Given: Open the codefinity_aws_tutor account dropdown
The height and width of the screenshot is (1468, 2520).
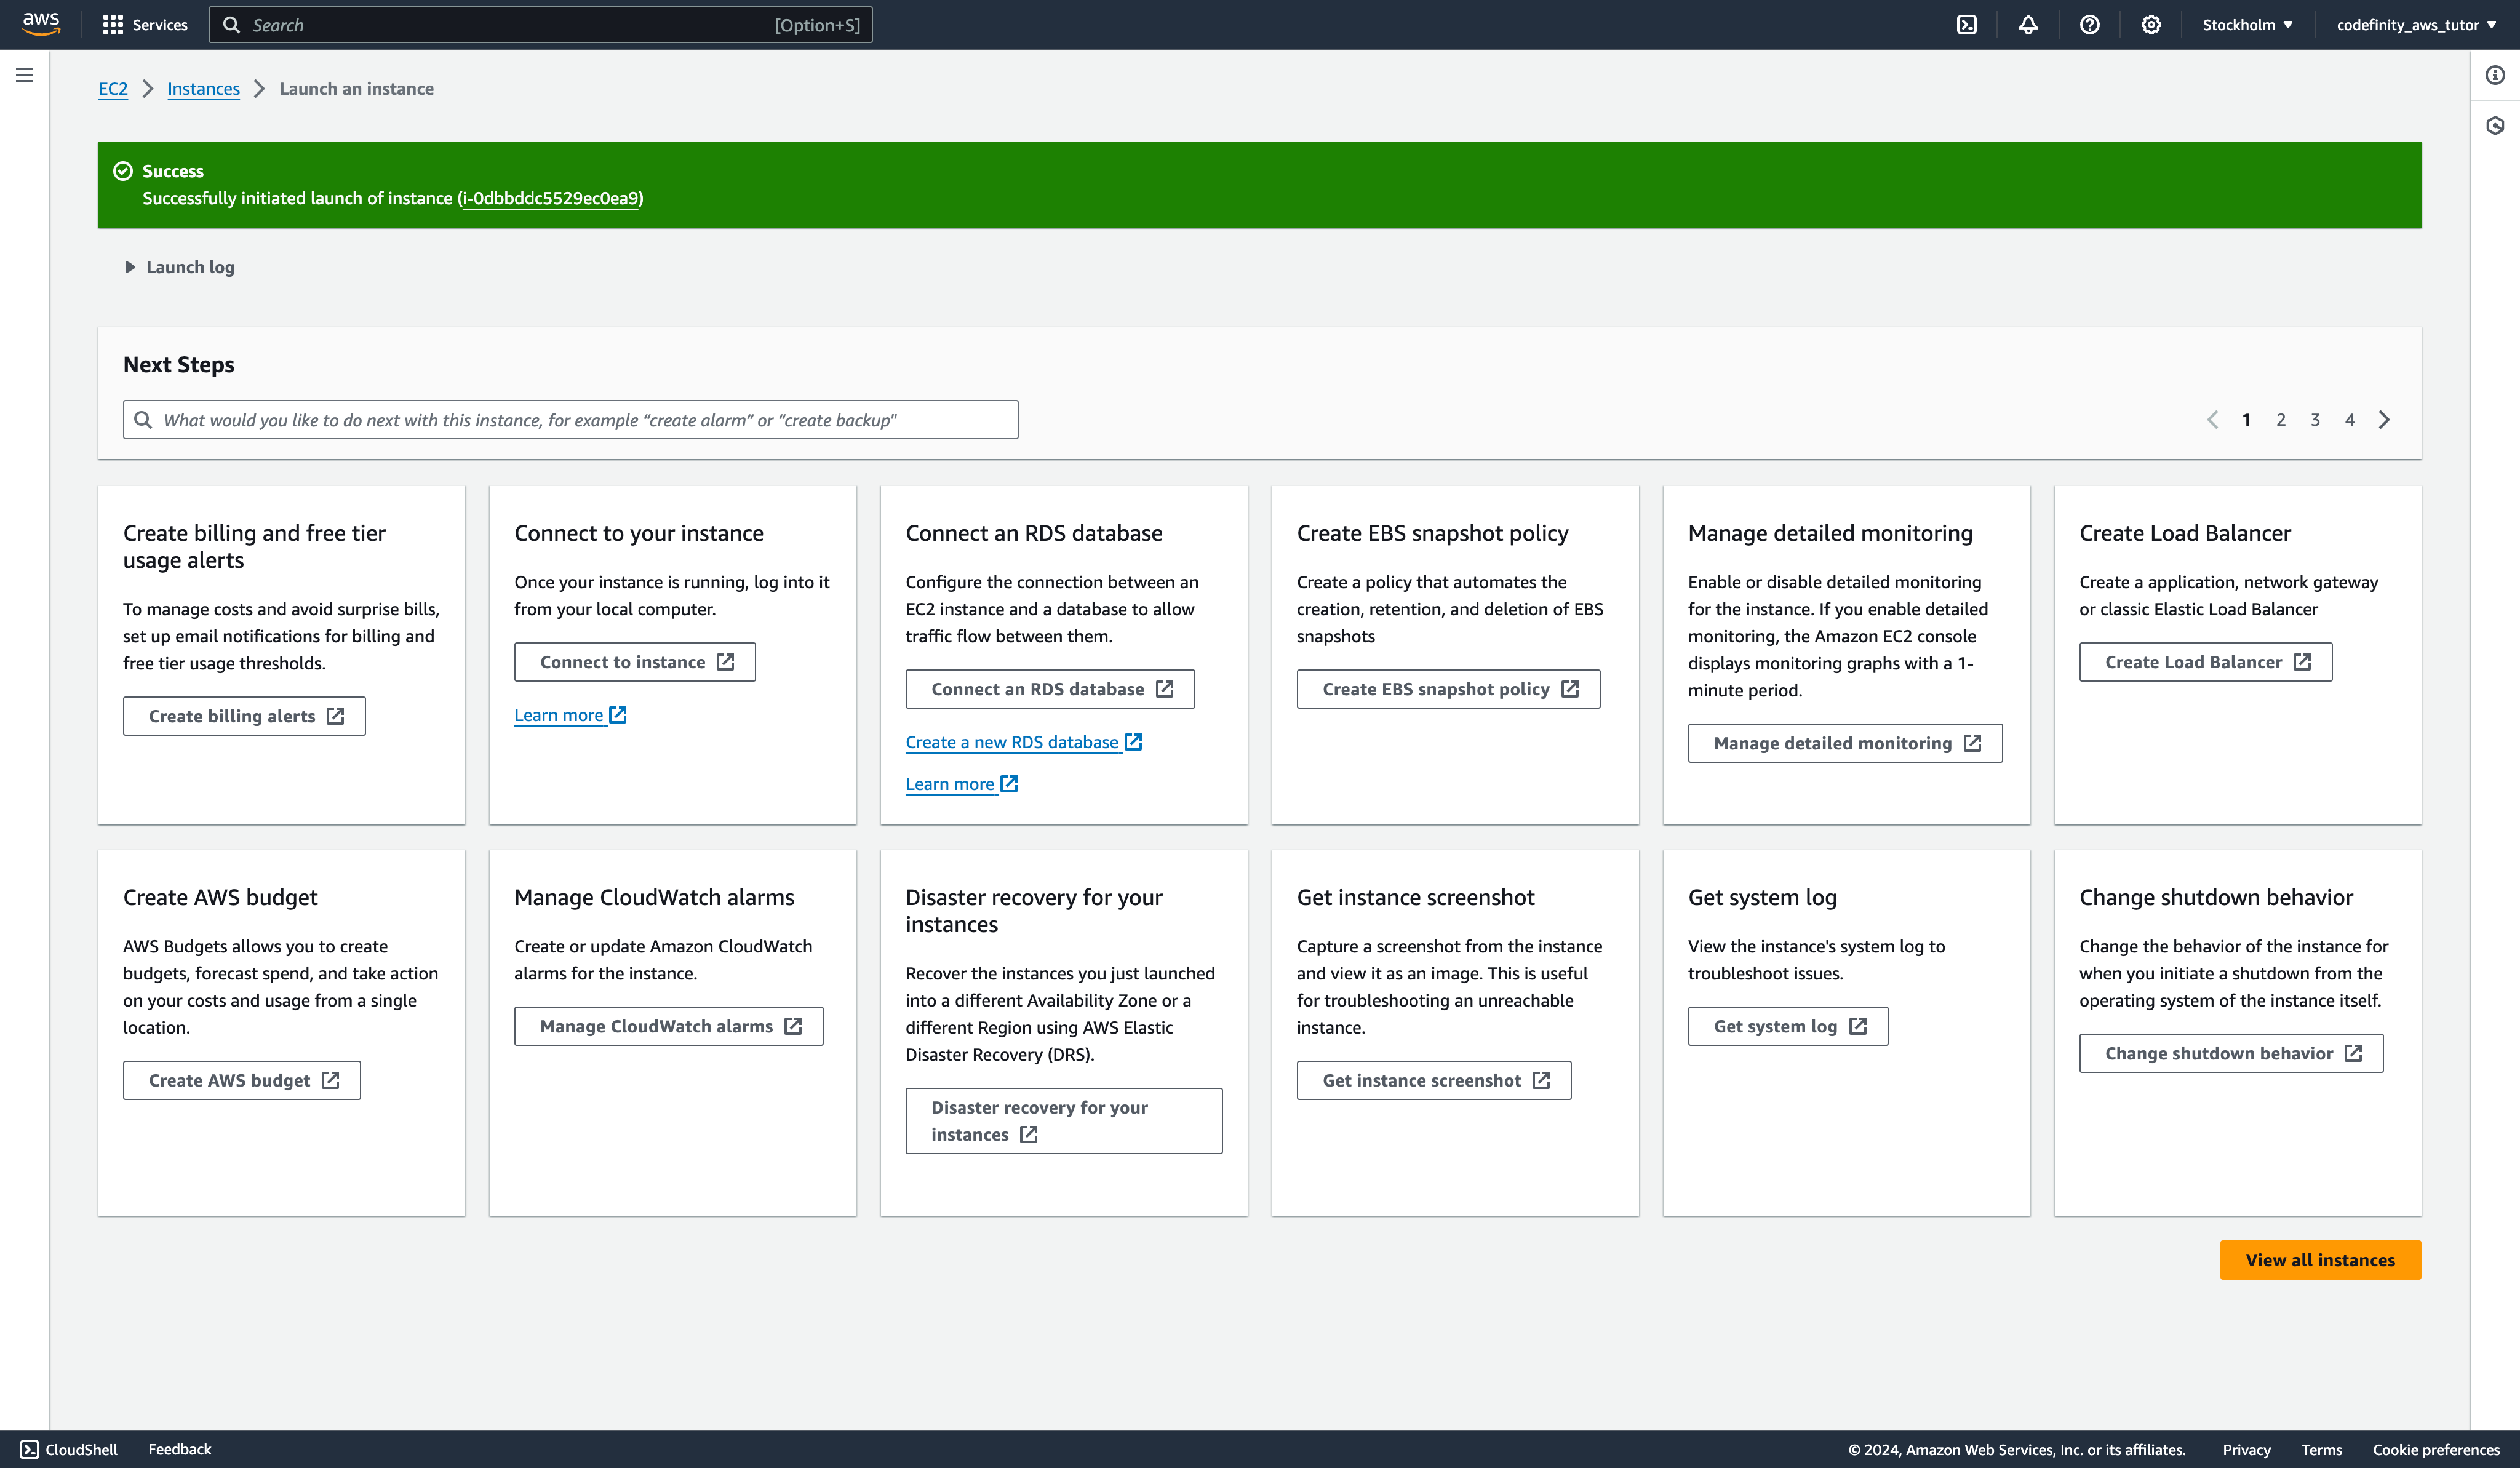Looking at the screenshot, I should tap(2415, 25).
